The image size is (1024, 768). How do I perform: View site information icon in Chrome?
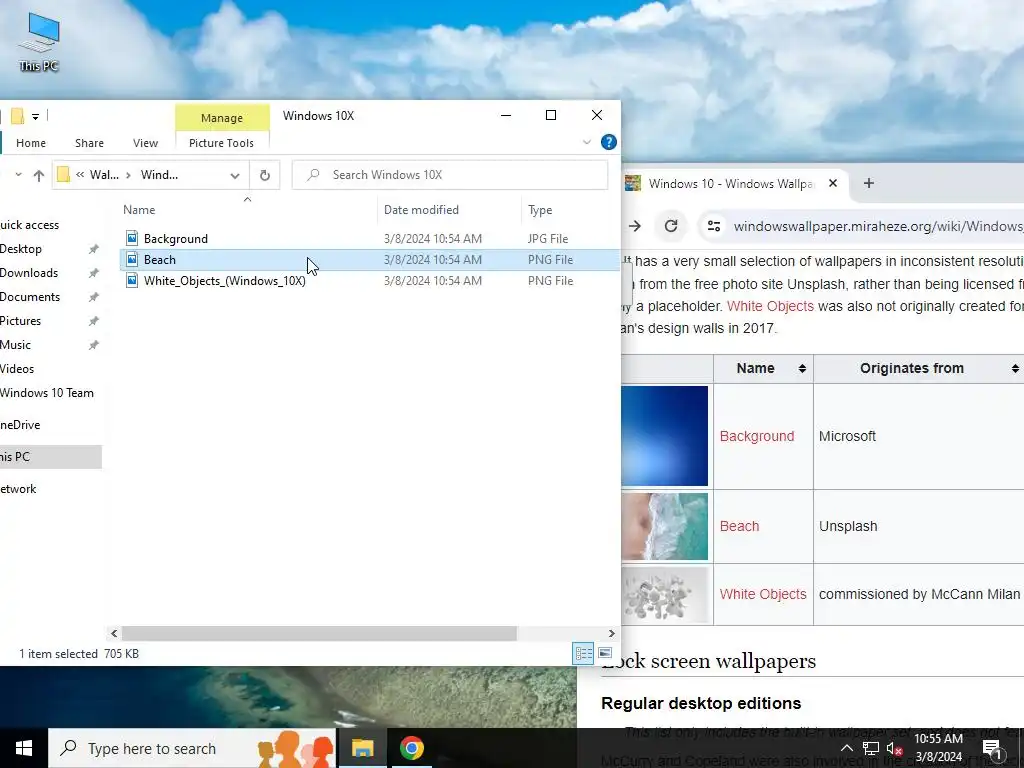pyautogui.click(x=714, y=226)
